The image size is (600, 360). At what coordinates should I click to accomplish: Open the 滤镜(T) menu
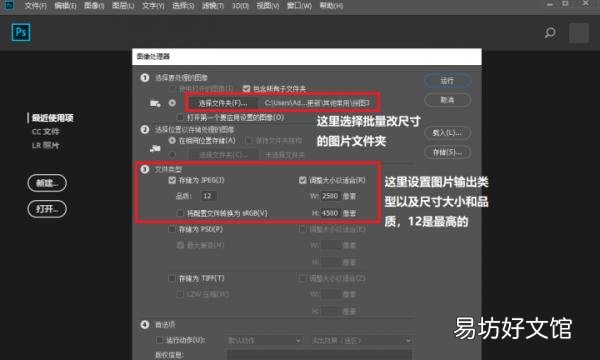coord(212,6)
